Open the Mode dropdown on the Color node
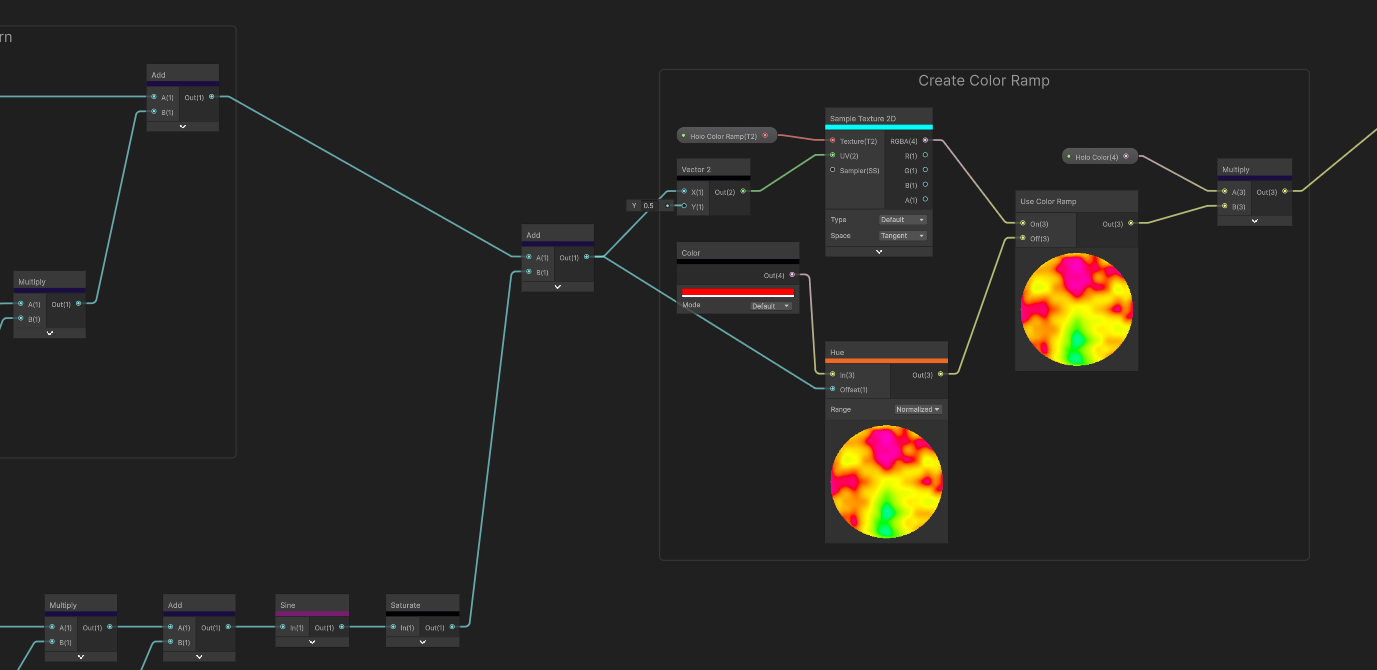This screenshot has width=1377, height=670. point(771,306)
